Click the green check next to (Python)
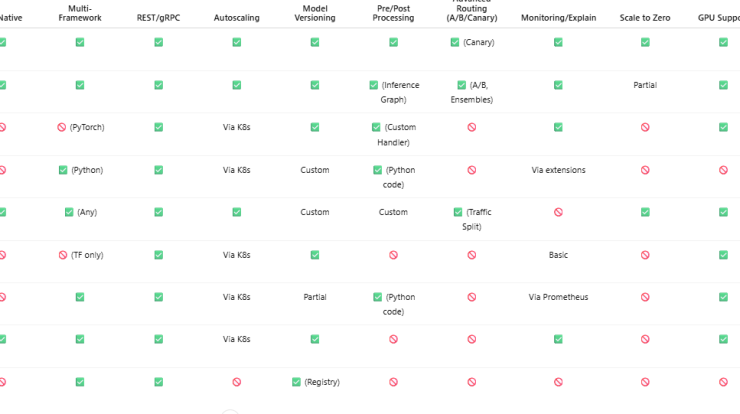 63,170
